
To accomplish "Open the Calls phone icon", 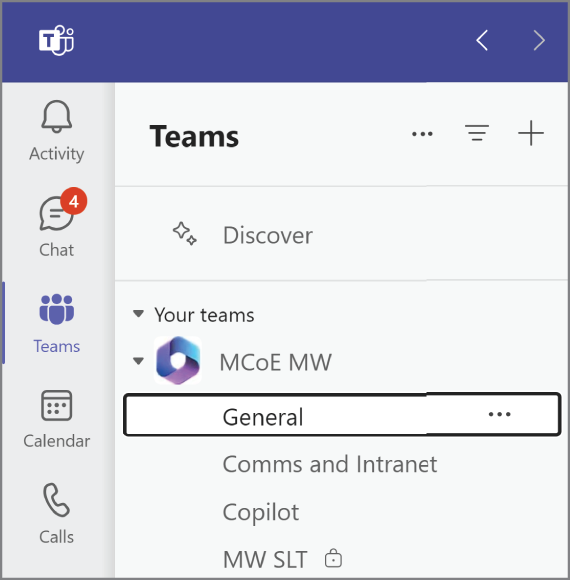I will point(57,500).
